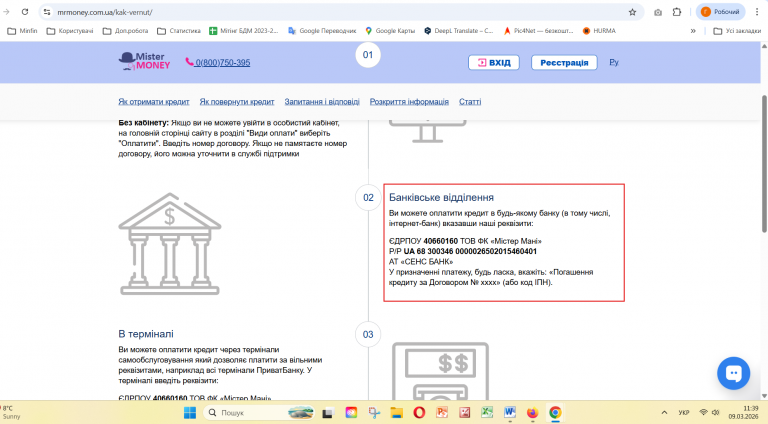Click the page vertical scrollbar thumb
Viewport: 768px width, 424px height.
(764, 164)
